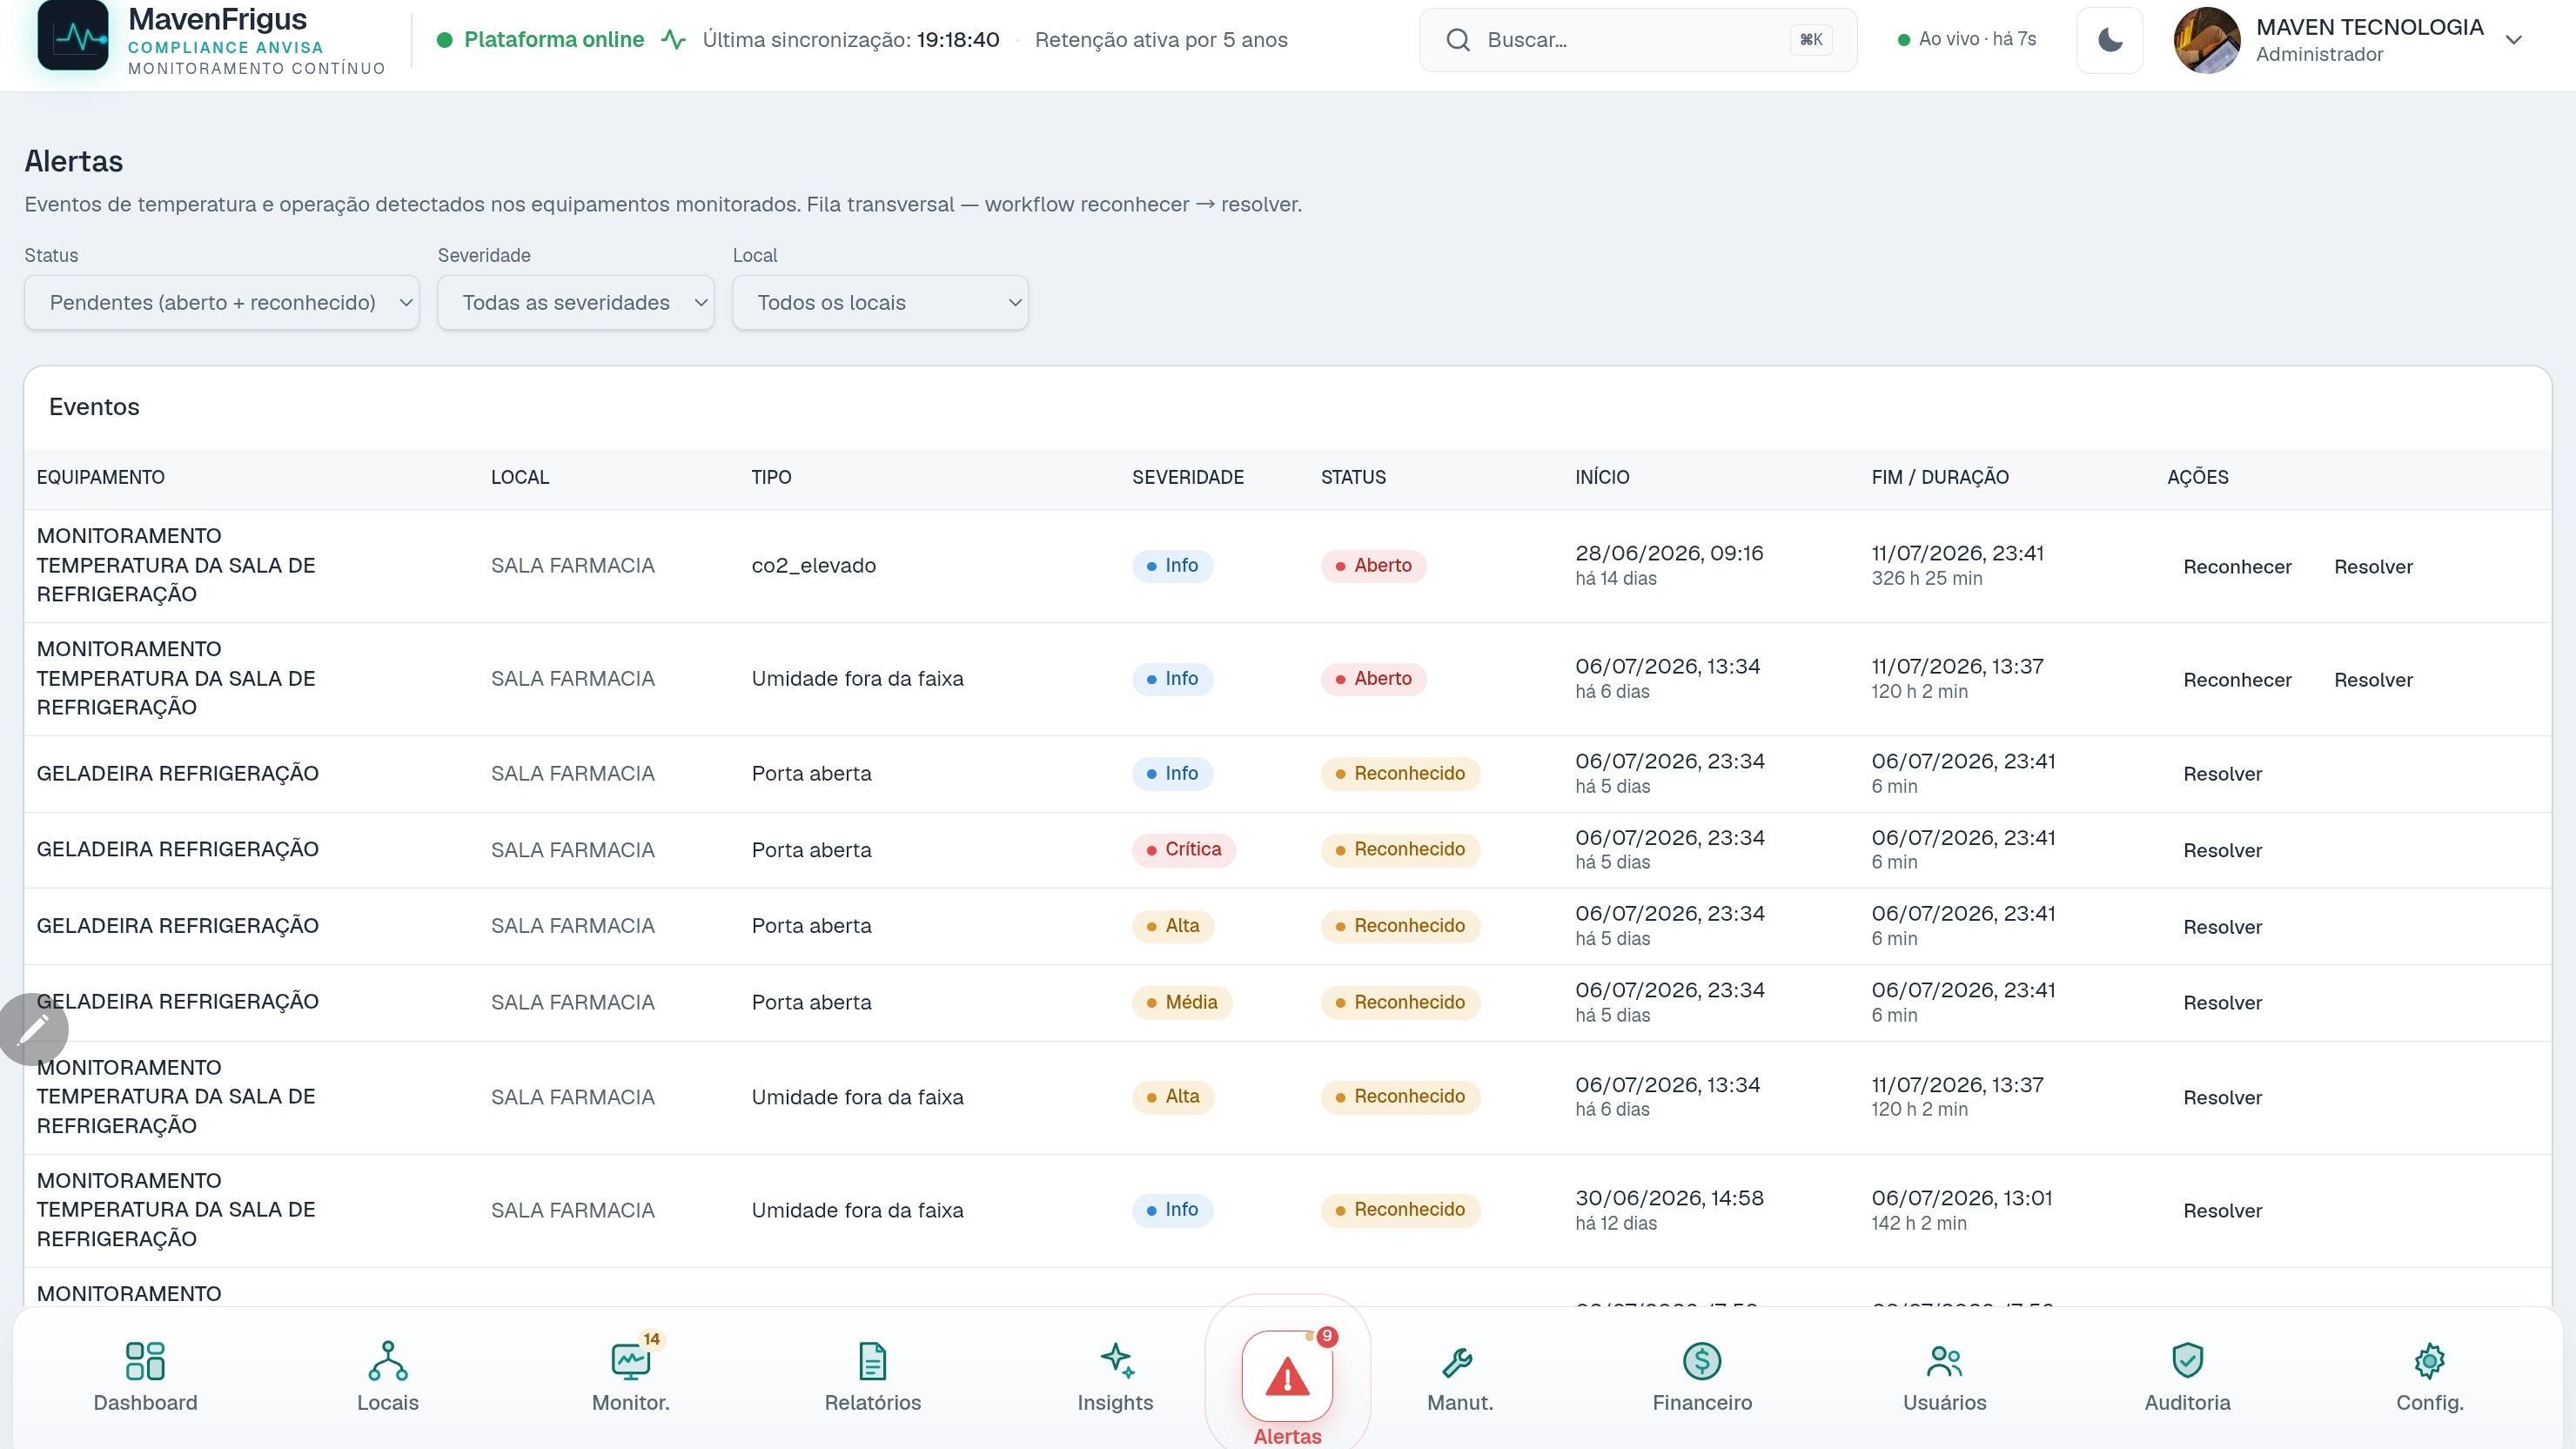Click the Auditoria tab label
Screen dimensions: 2576x1449
tap(2187, 1402)
